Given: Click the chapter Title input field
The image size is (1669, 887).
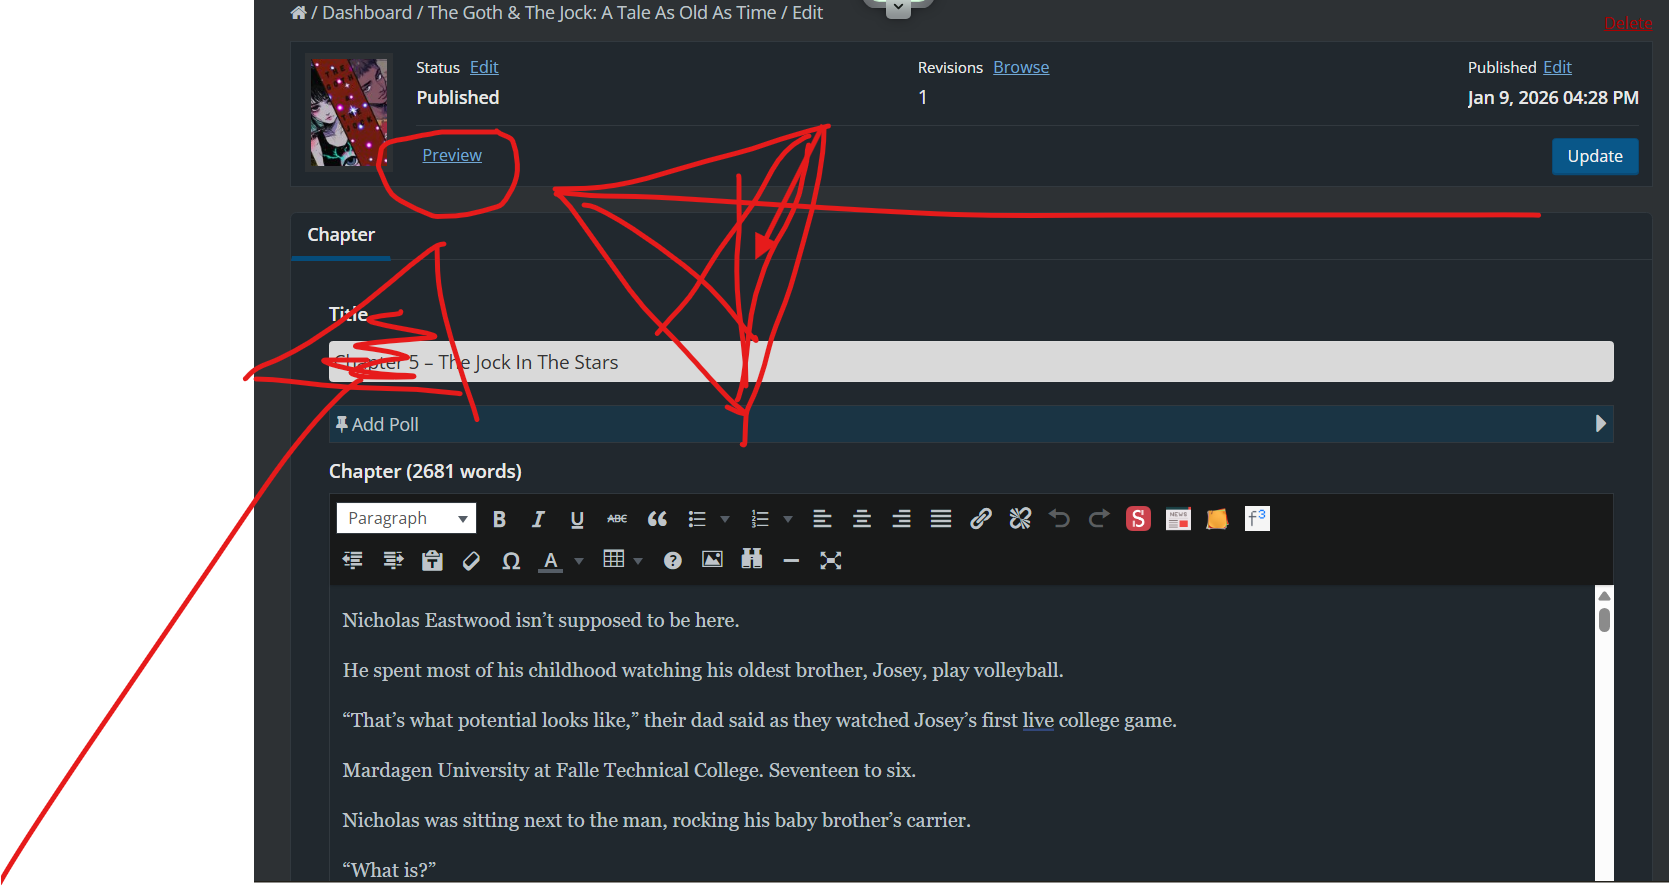Looking at the screenshot, I should pos(971,362).
